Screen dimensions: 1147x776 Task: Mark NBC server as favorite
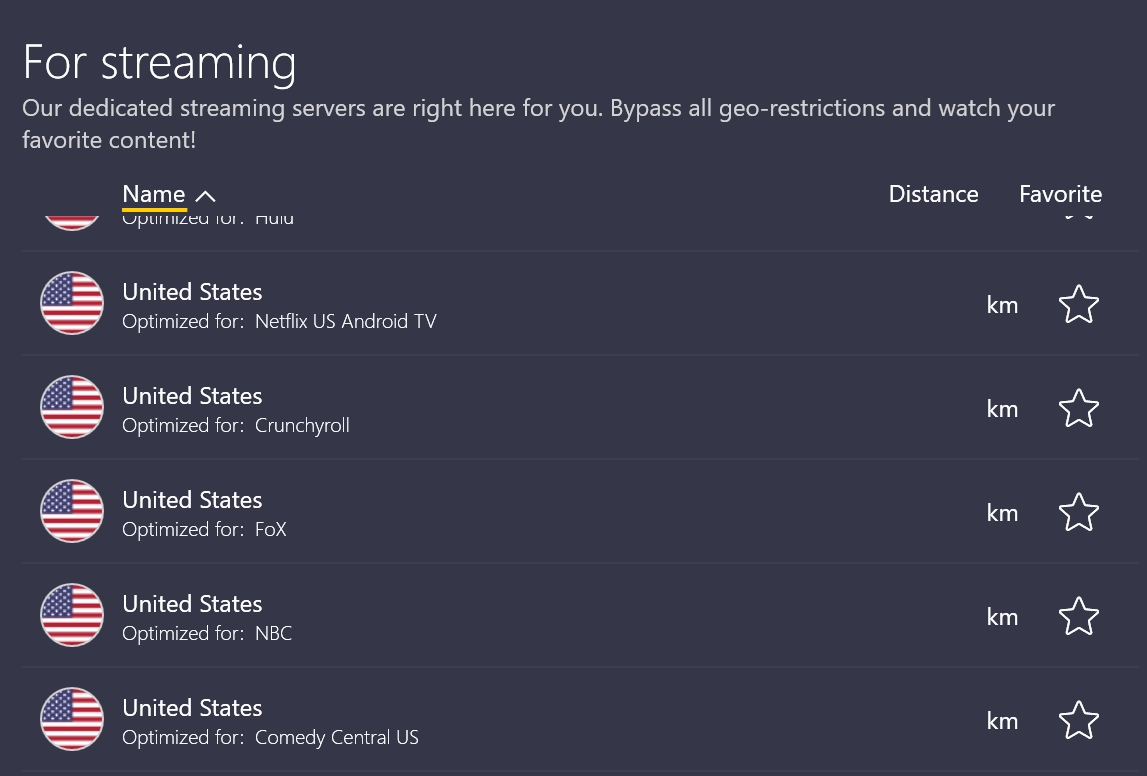click(1078, 616)
